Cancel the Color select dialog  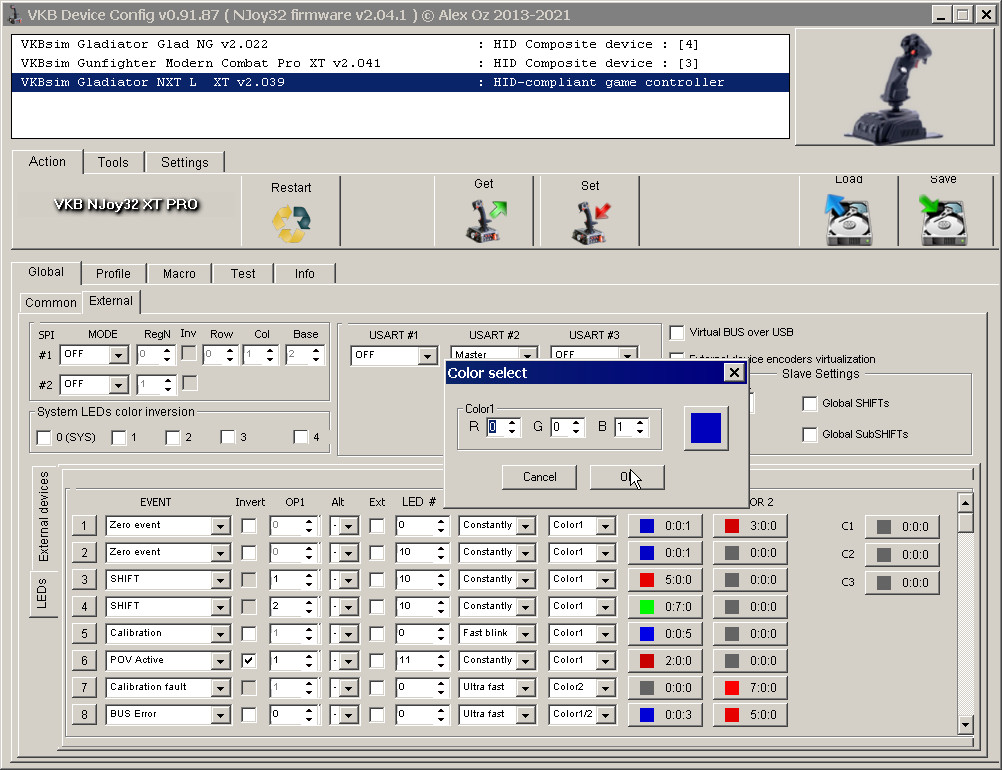tap(539, 477)
